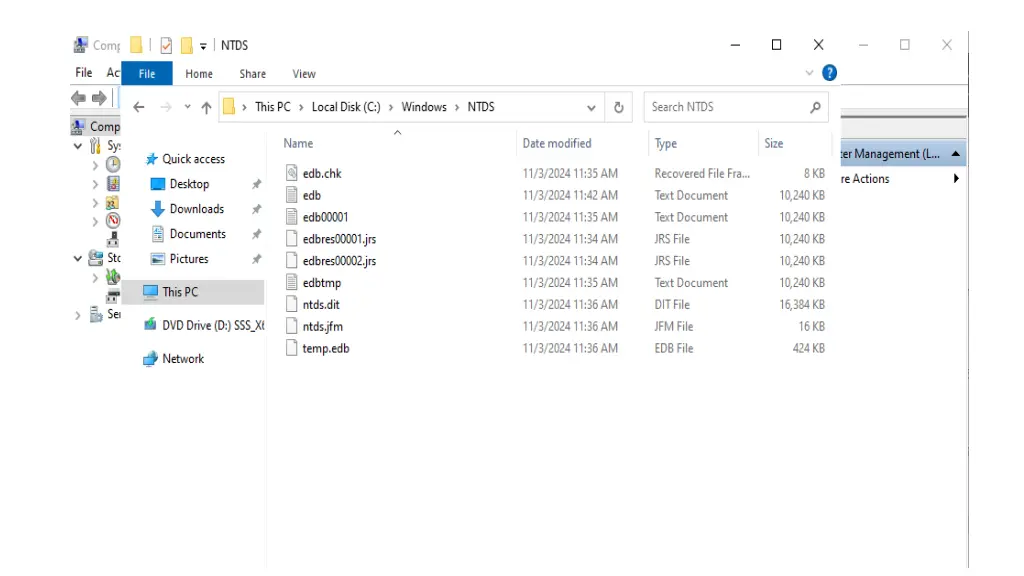Select the edbres00001.jrs file icon
The height and width of the screenshot is (576, 1024).
coord(291,239)
